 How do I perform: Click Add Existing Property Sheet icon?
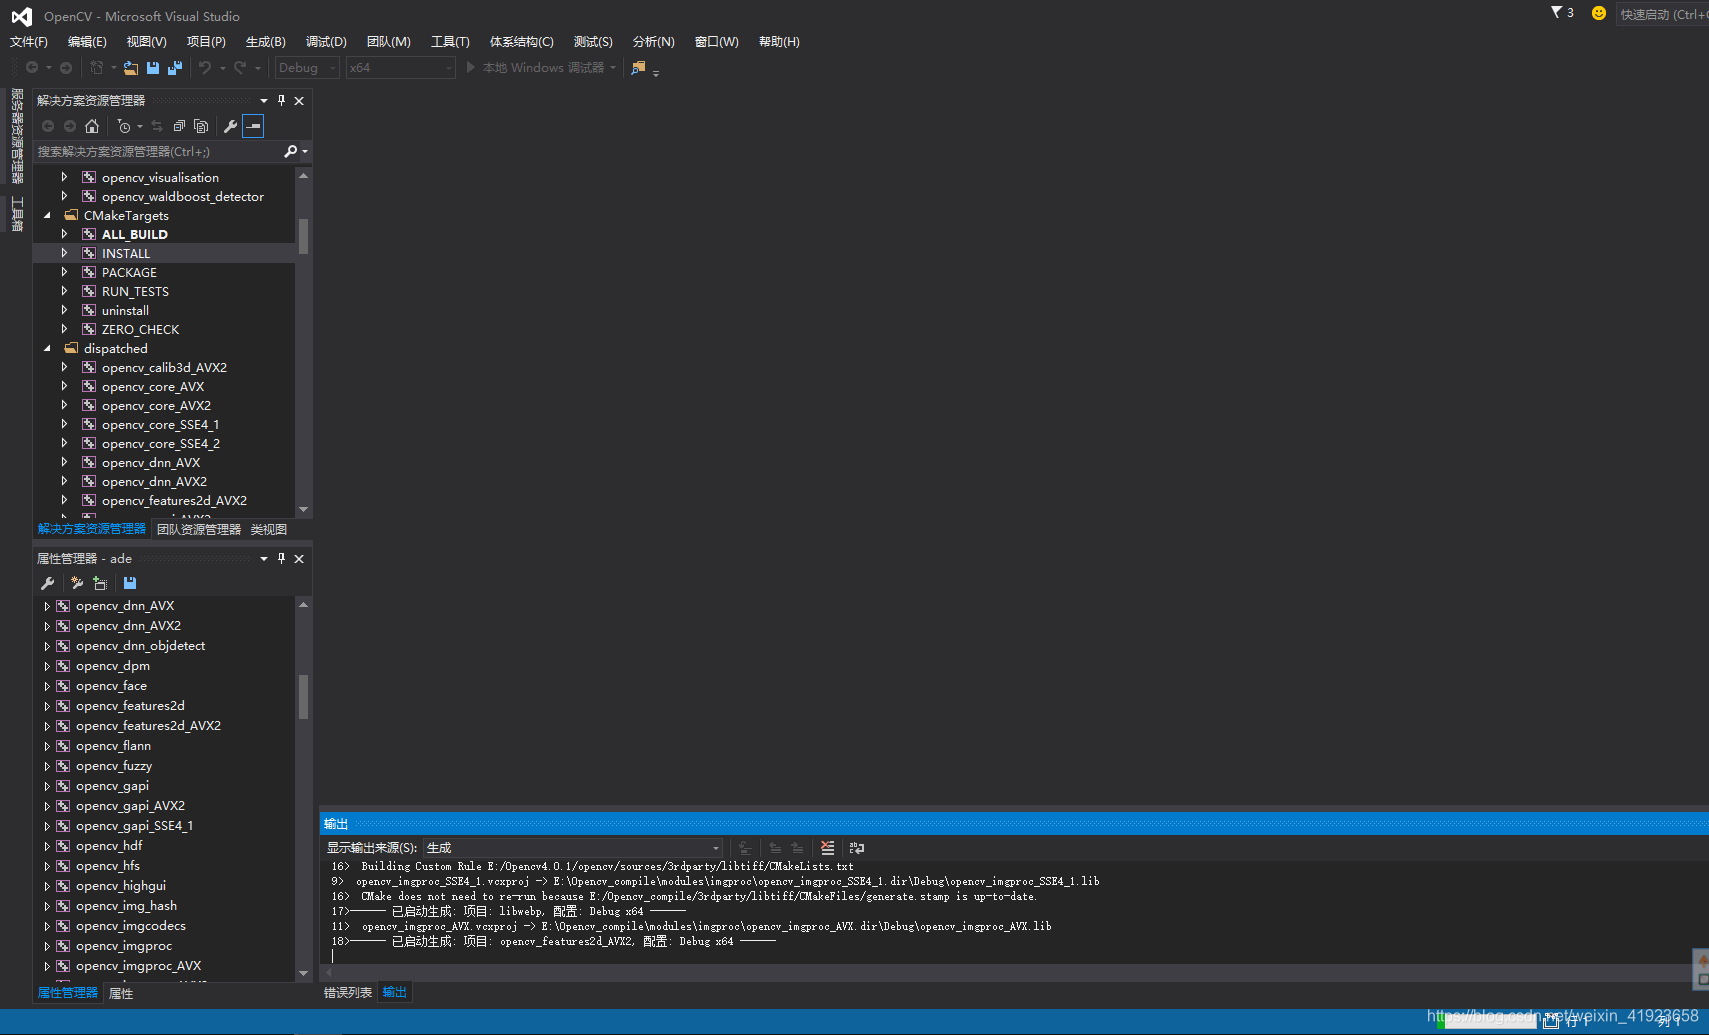(100, 583)
